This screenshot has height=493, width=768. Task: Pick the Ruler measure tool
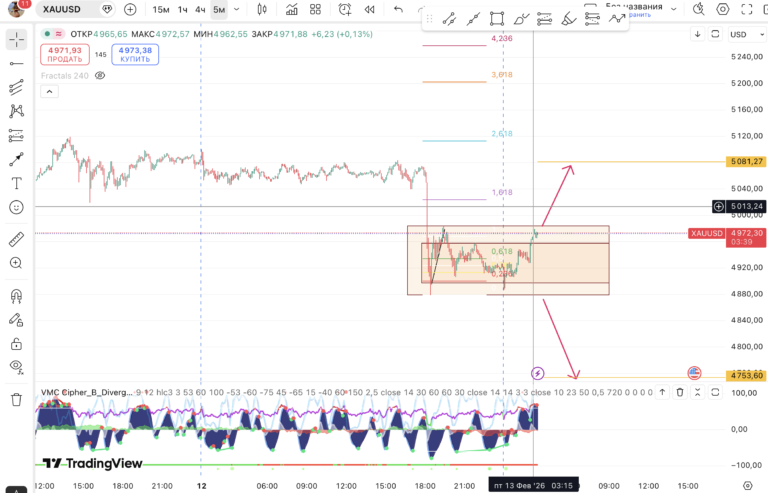click(x=16, y=239)
